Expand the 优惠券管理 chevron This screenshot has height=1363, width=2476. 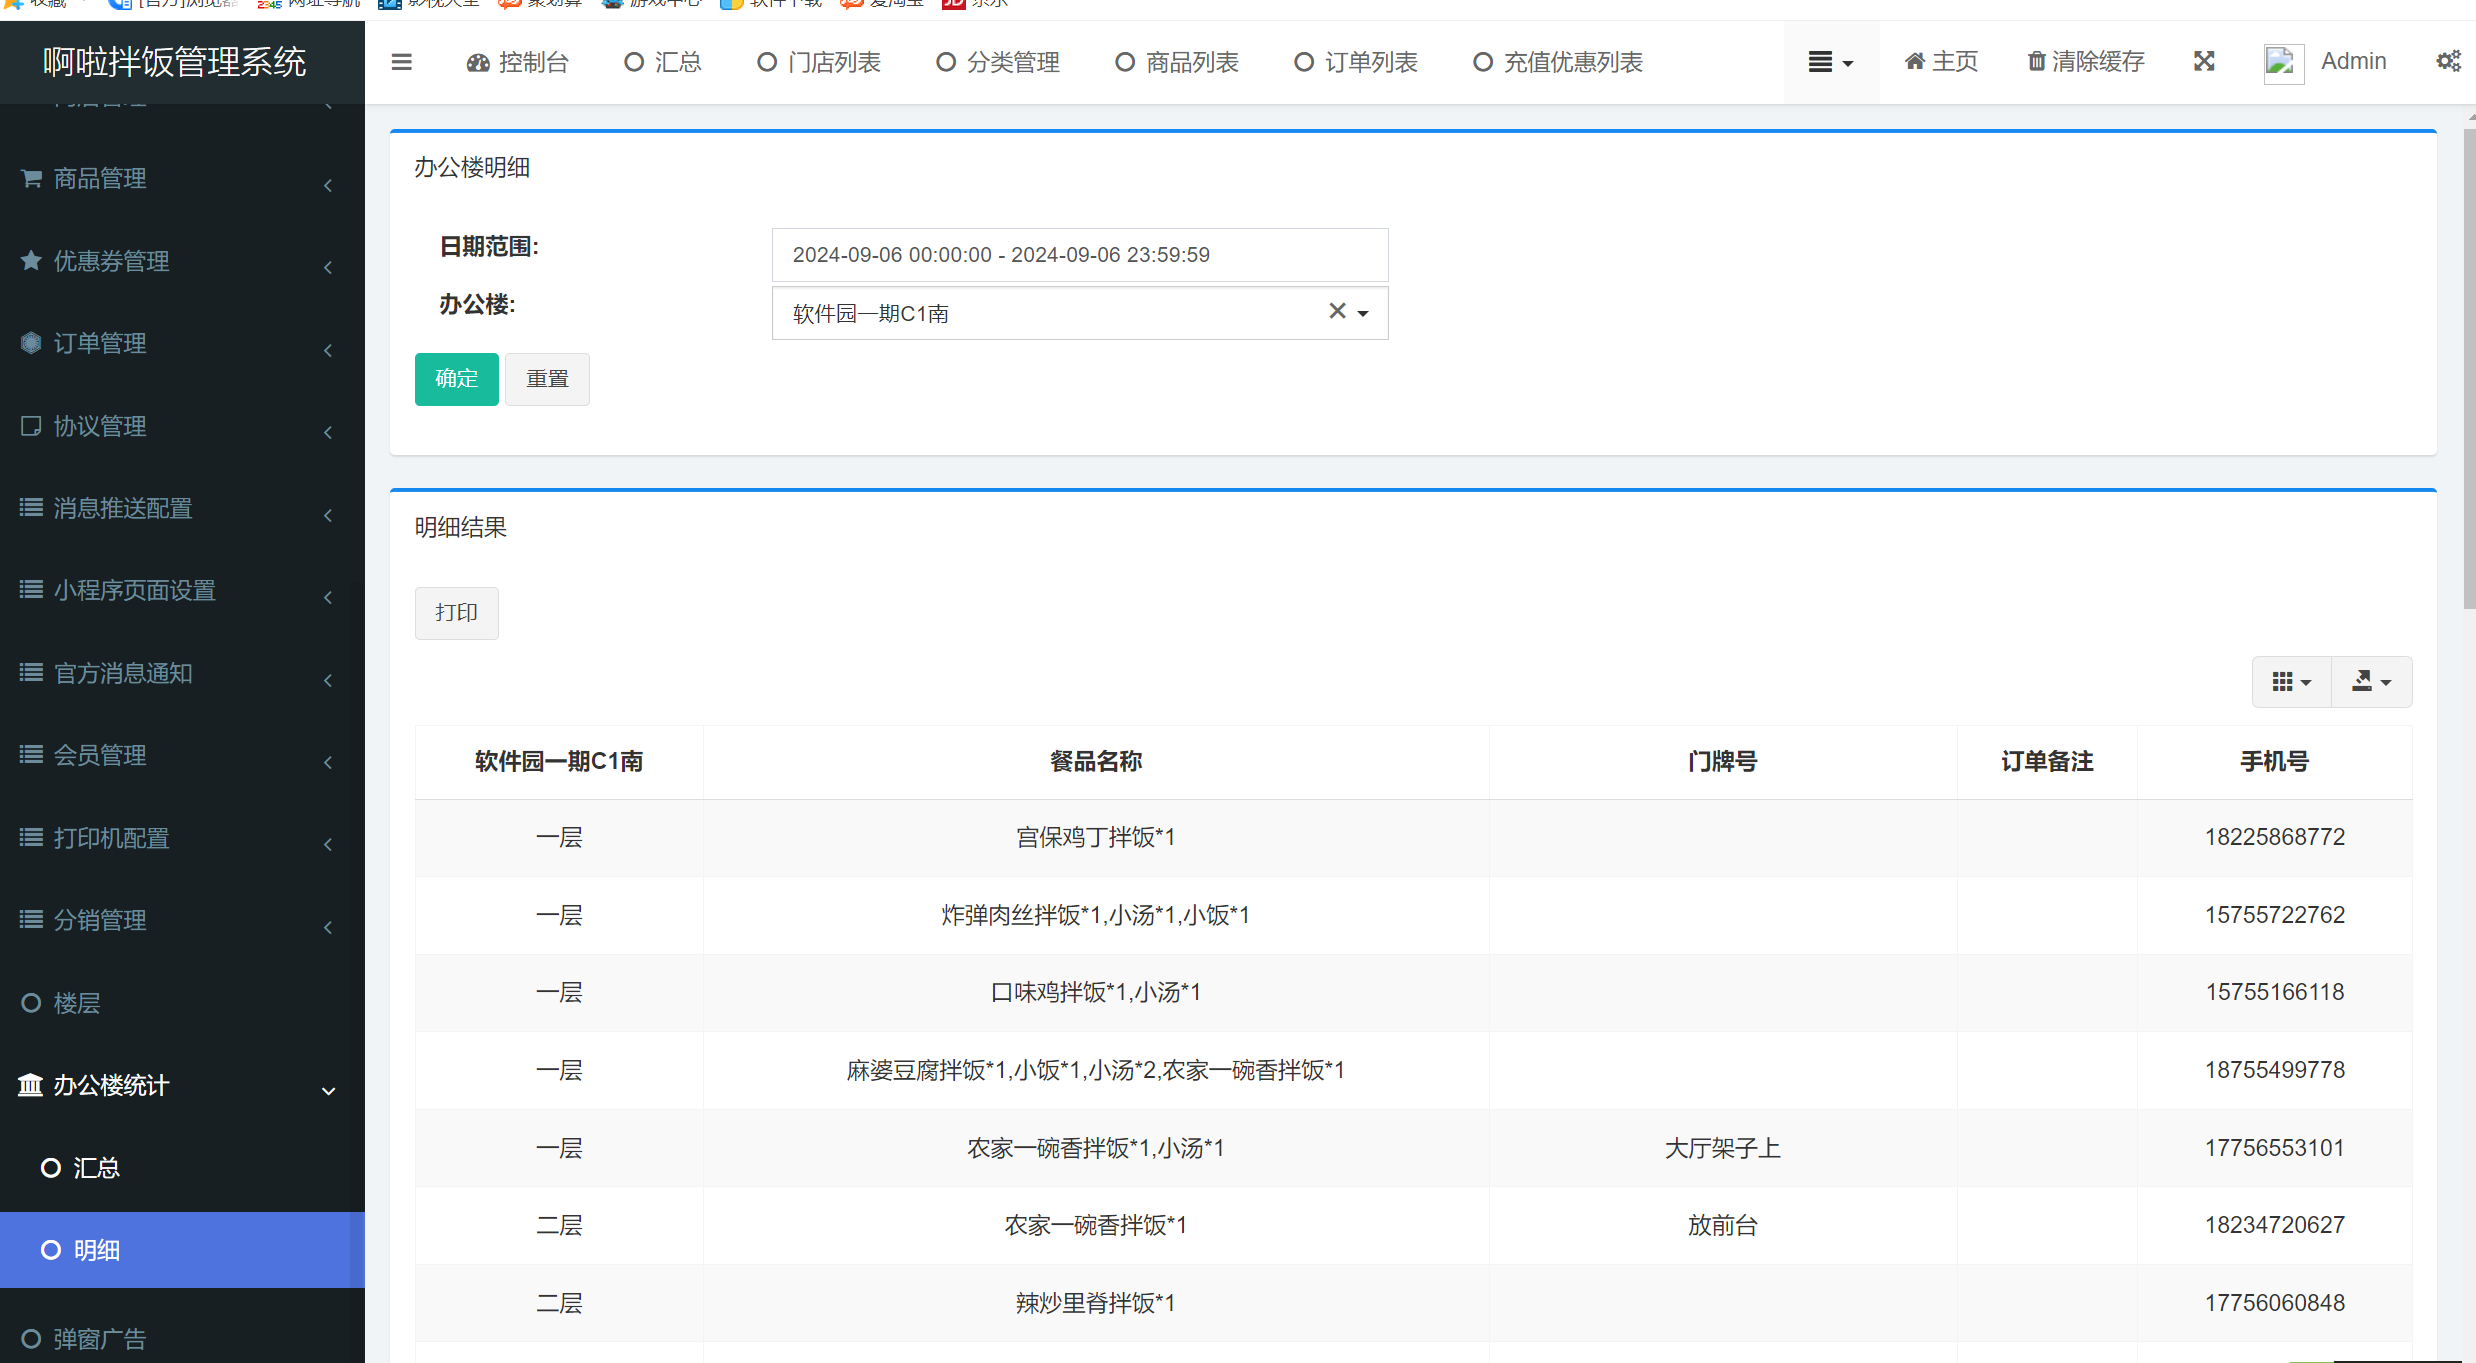click(328, 267)
